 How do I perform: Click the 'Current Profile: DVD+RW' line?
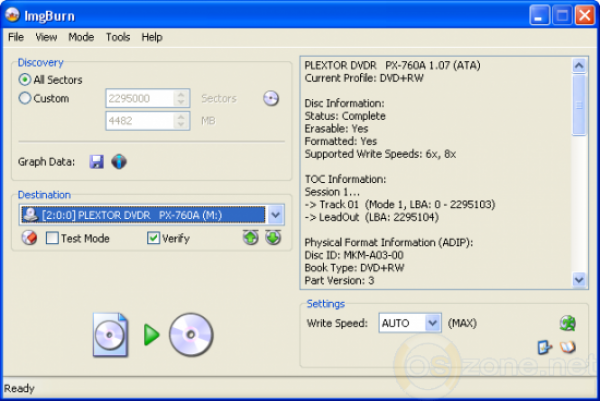(364, 78)
